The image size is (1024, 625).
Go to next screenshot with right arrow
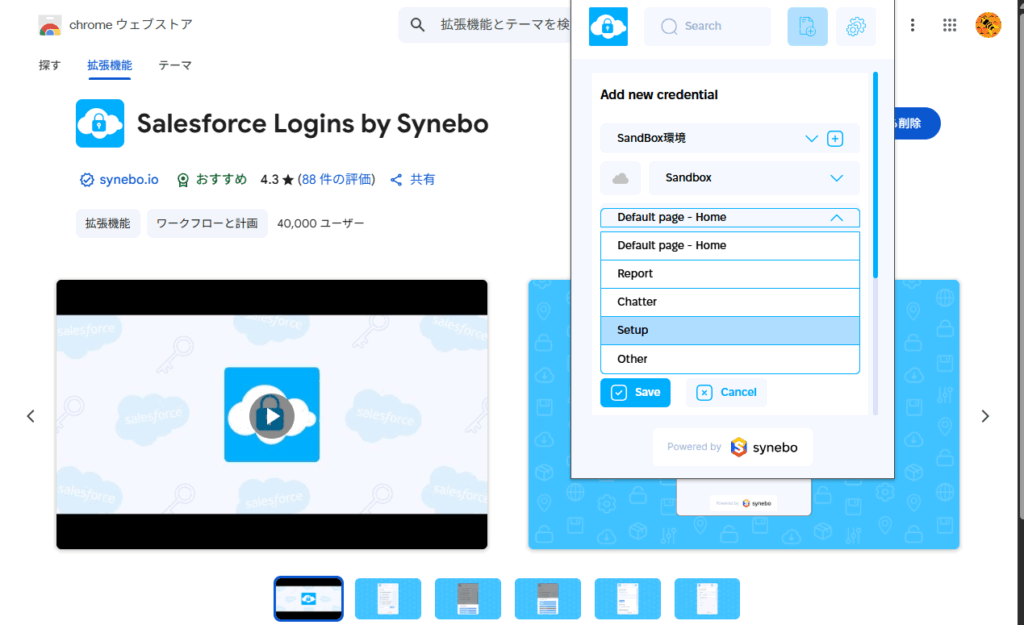tap(985, 416)
